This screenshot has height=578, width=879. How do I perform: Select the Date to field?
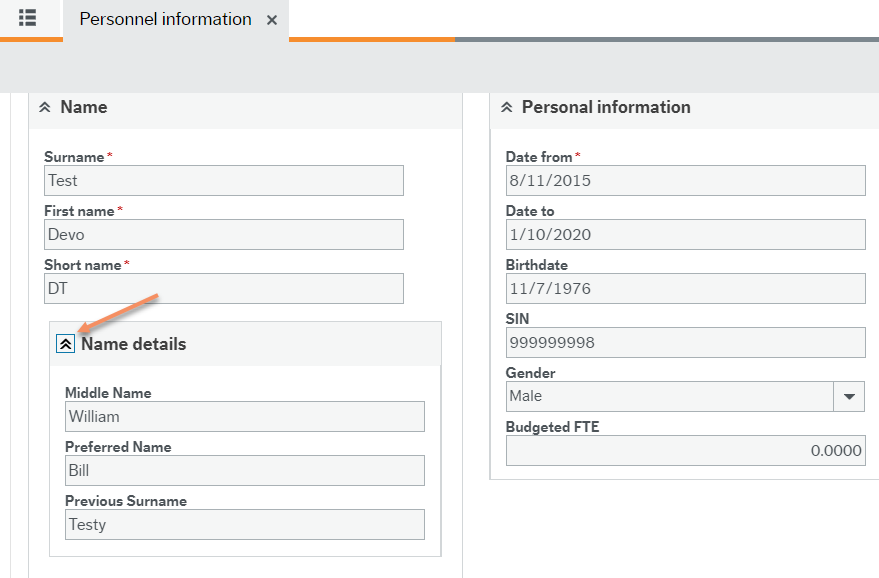[x=685, y=235]
